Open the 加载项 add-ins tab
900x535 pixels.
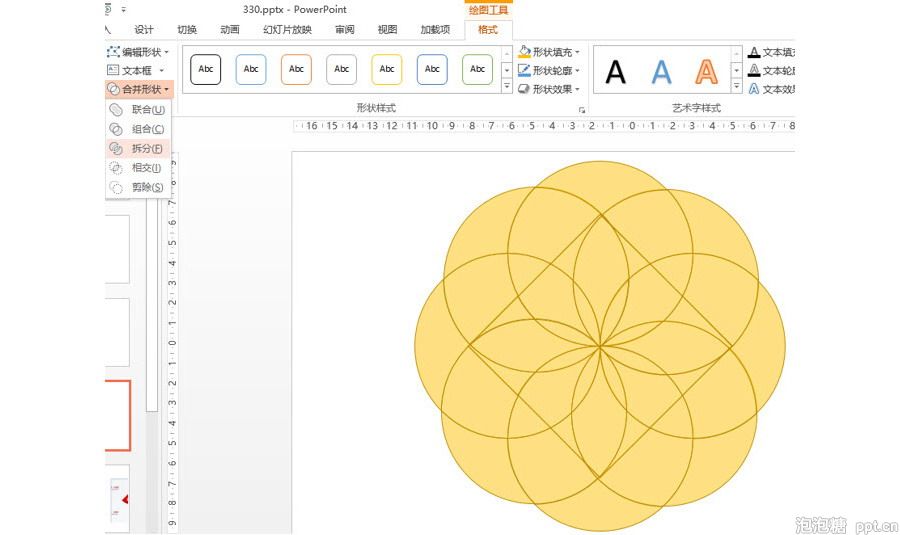click(x=435, y=29)
